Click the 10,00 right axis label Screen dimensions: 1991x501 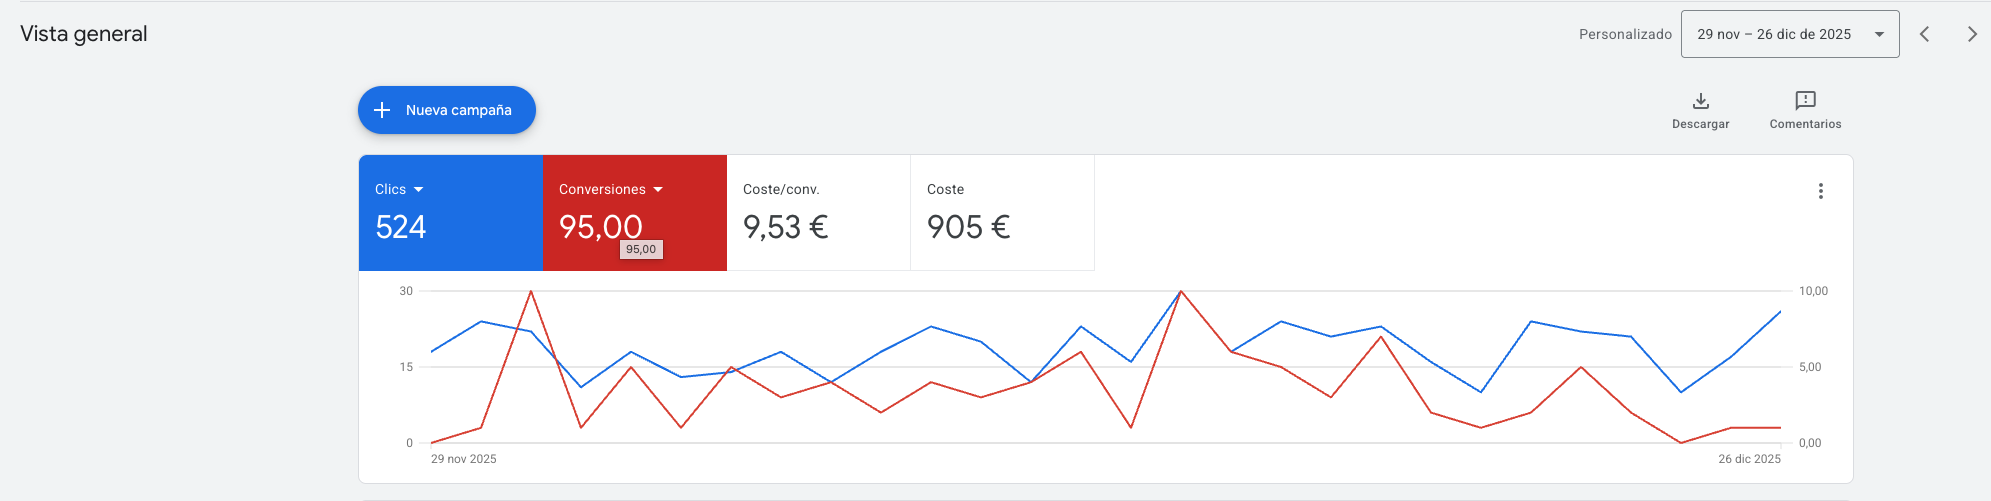[1813, 291]
